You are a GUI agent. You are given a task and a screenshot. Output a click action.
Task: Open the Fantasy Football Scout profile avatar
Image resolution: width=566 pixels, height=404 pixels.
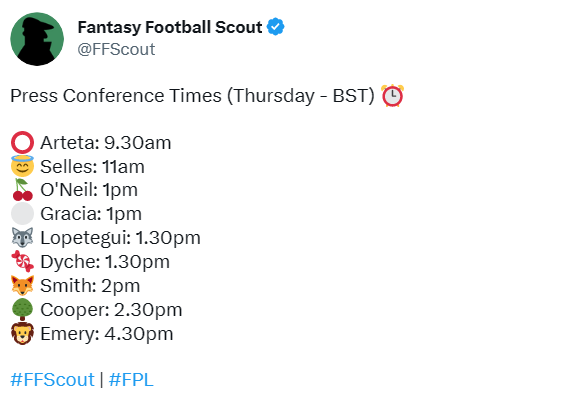pos(37,39)
